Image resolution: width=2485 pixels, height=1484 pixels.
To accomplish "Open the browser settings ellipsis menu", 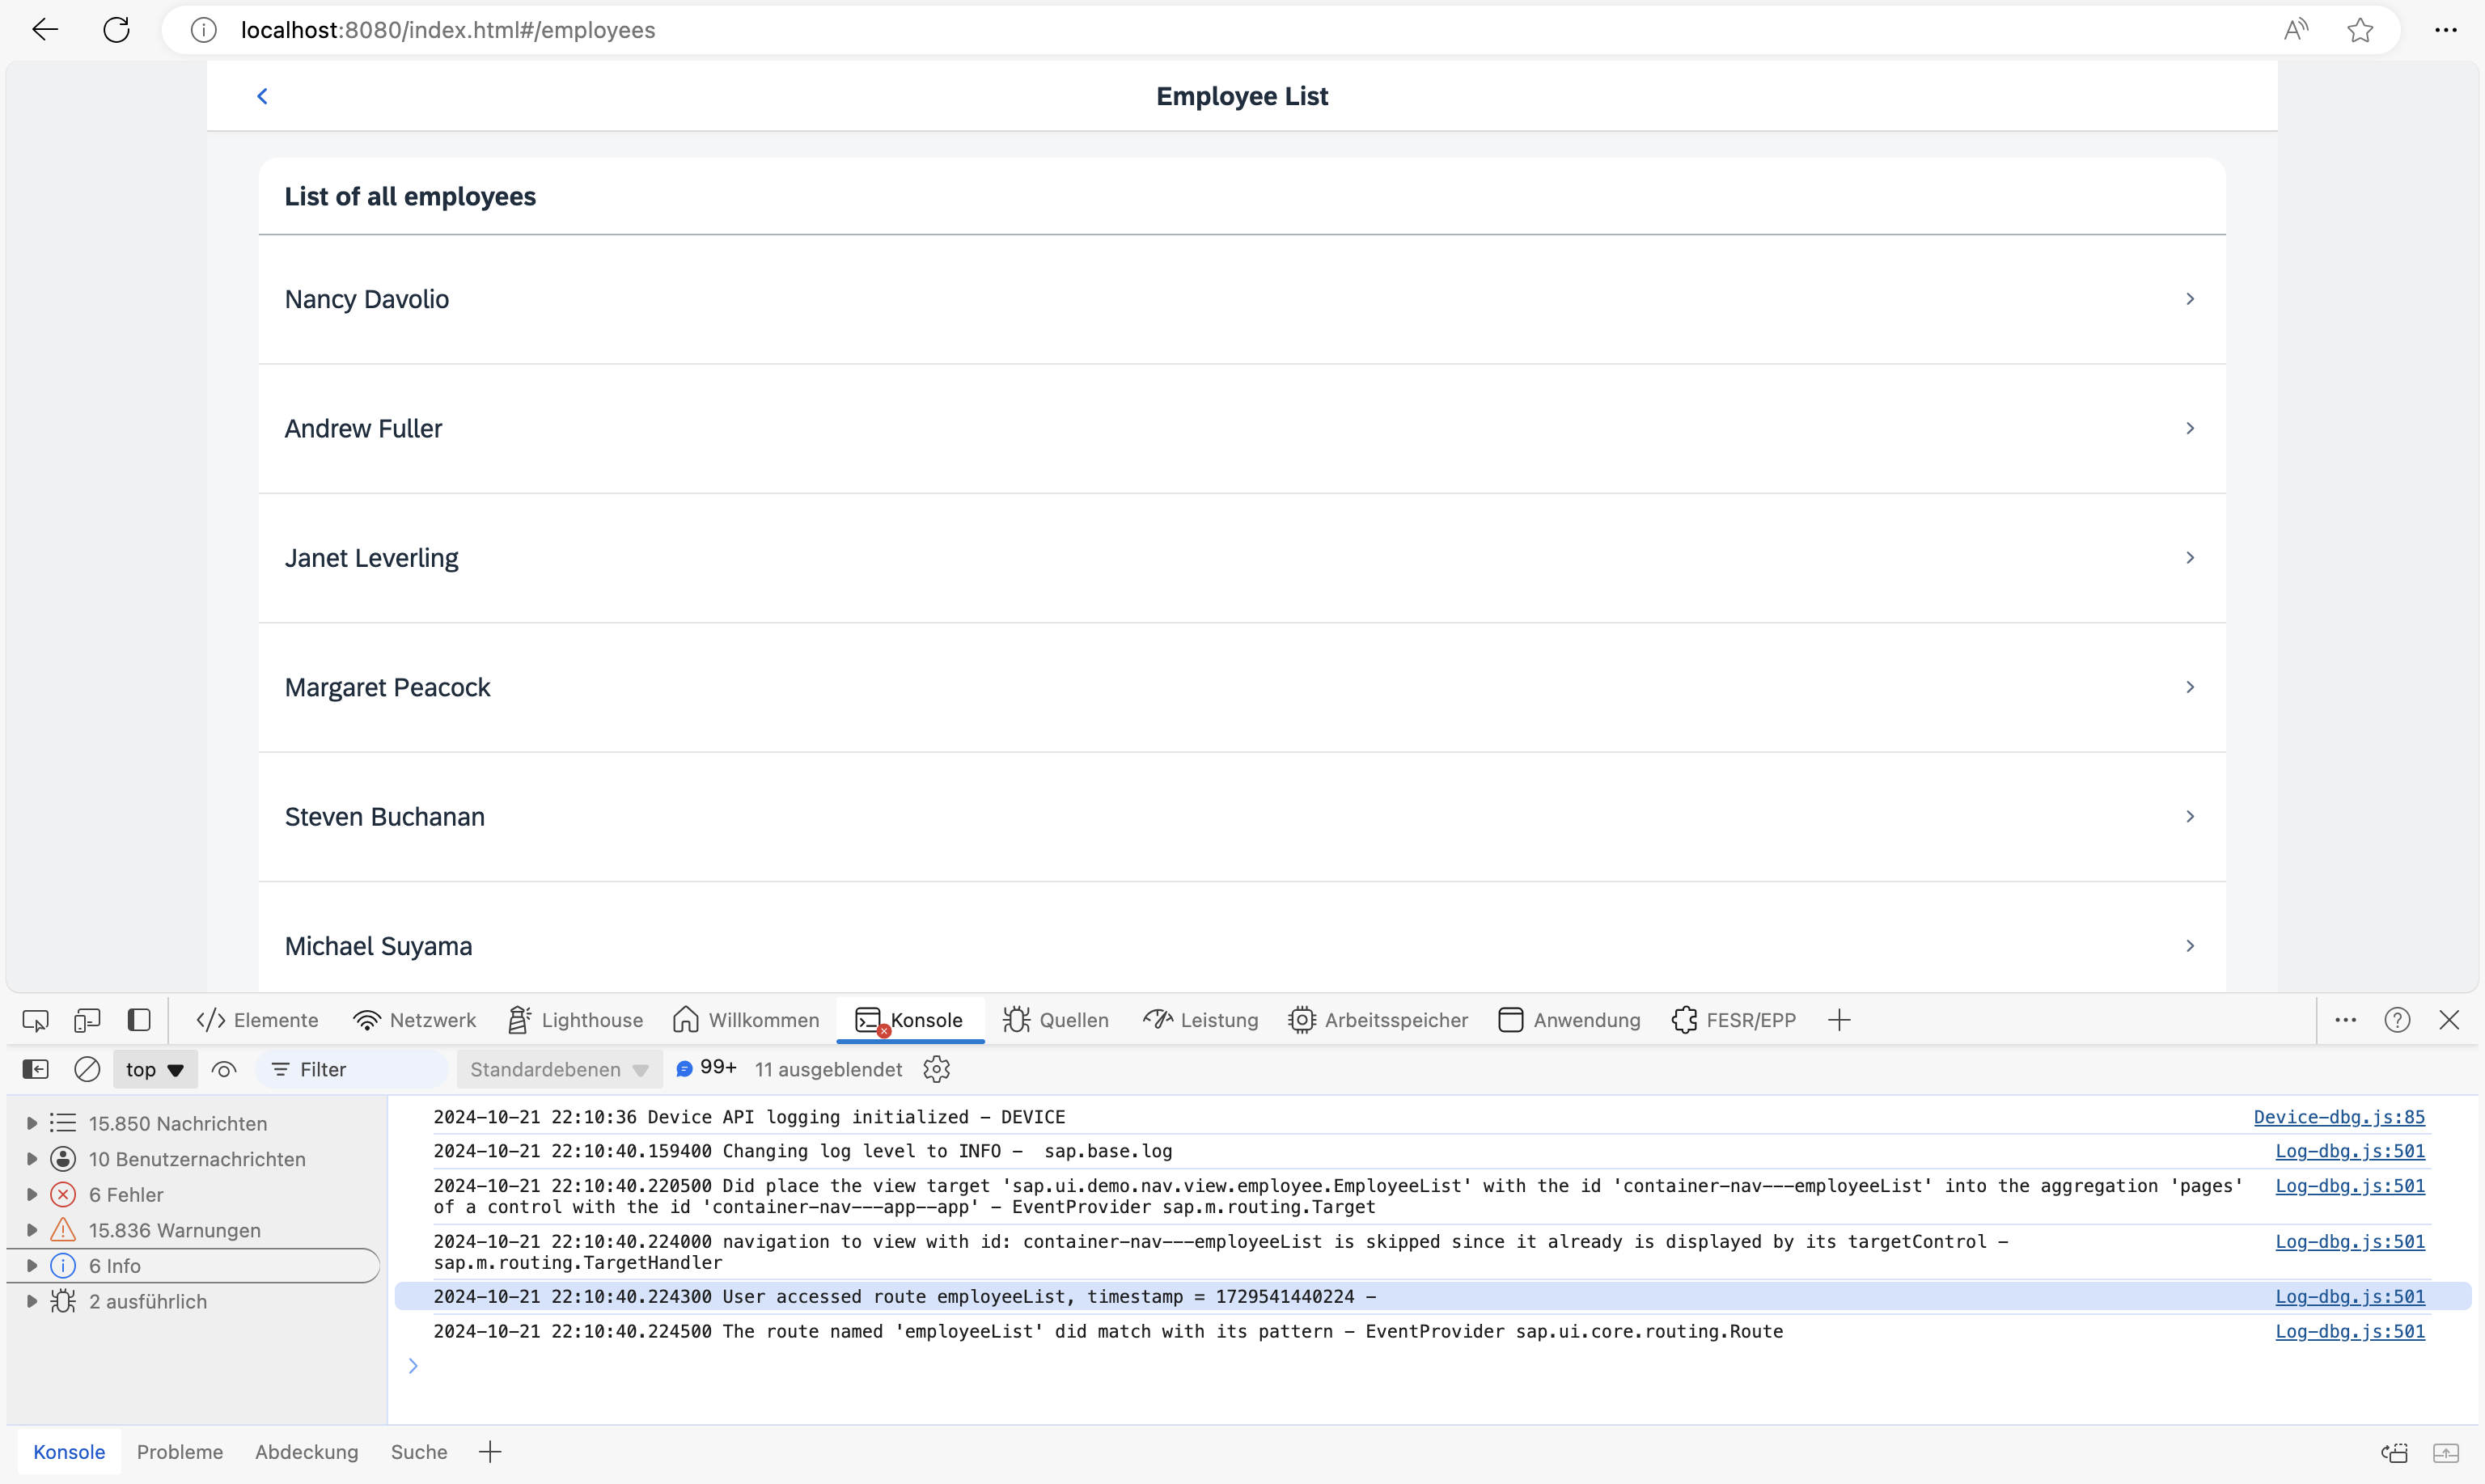I will click(2446, 30).
